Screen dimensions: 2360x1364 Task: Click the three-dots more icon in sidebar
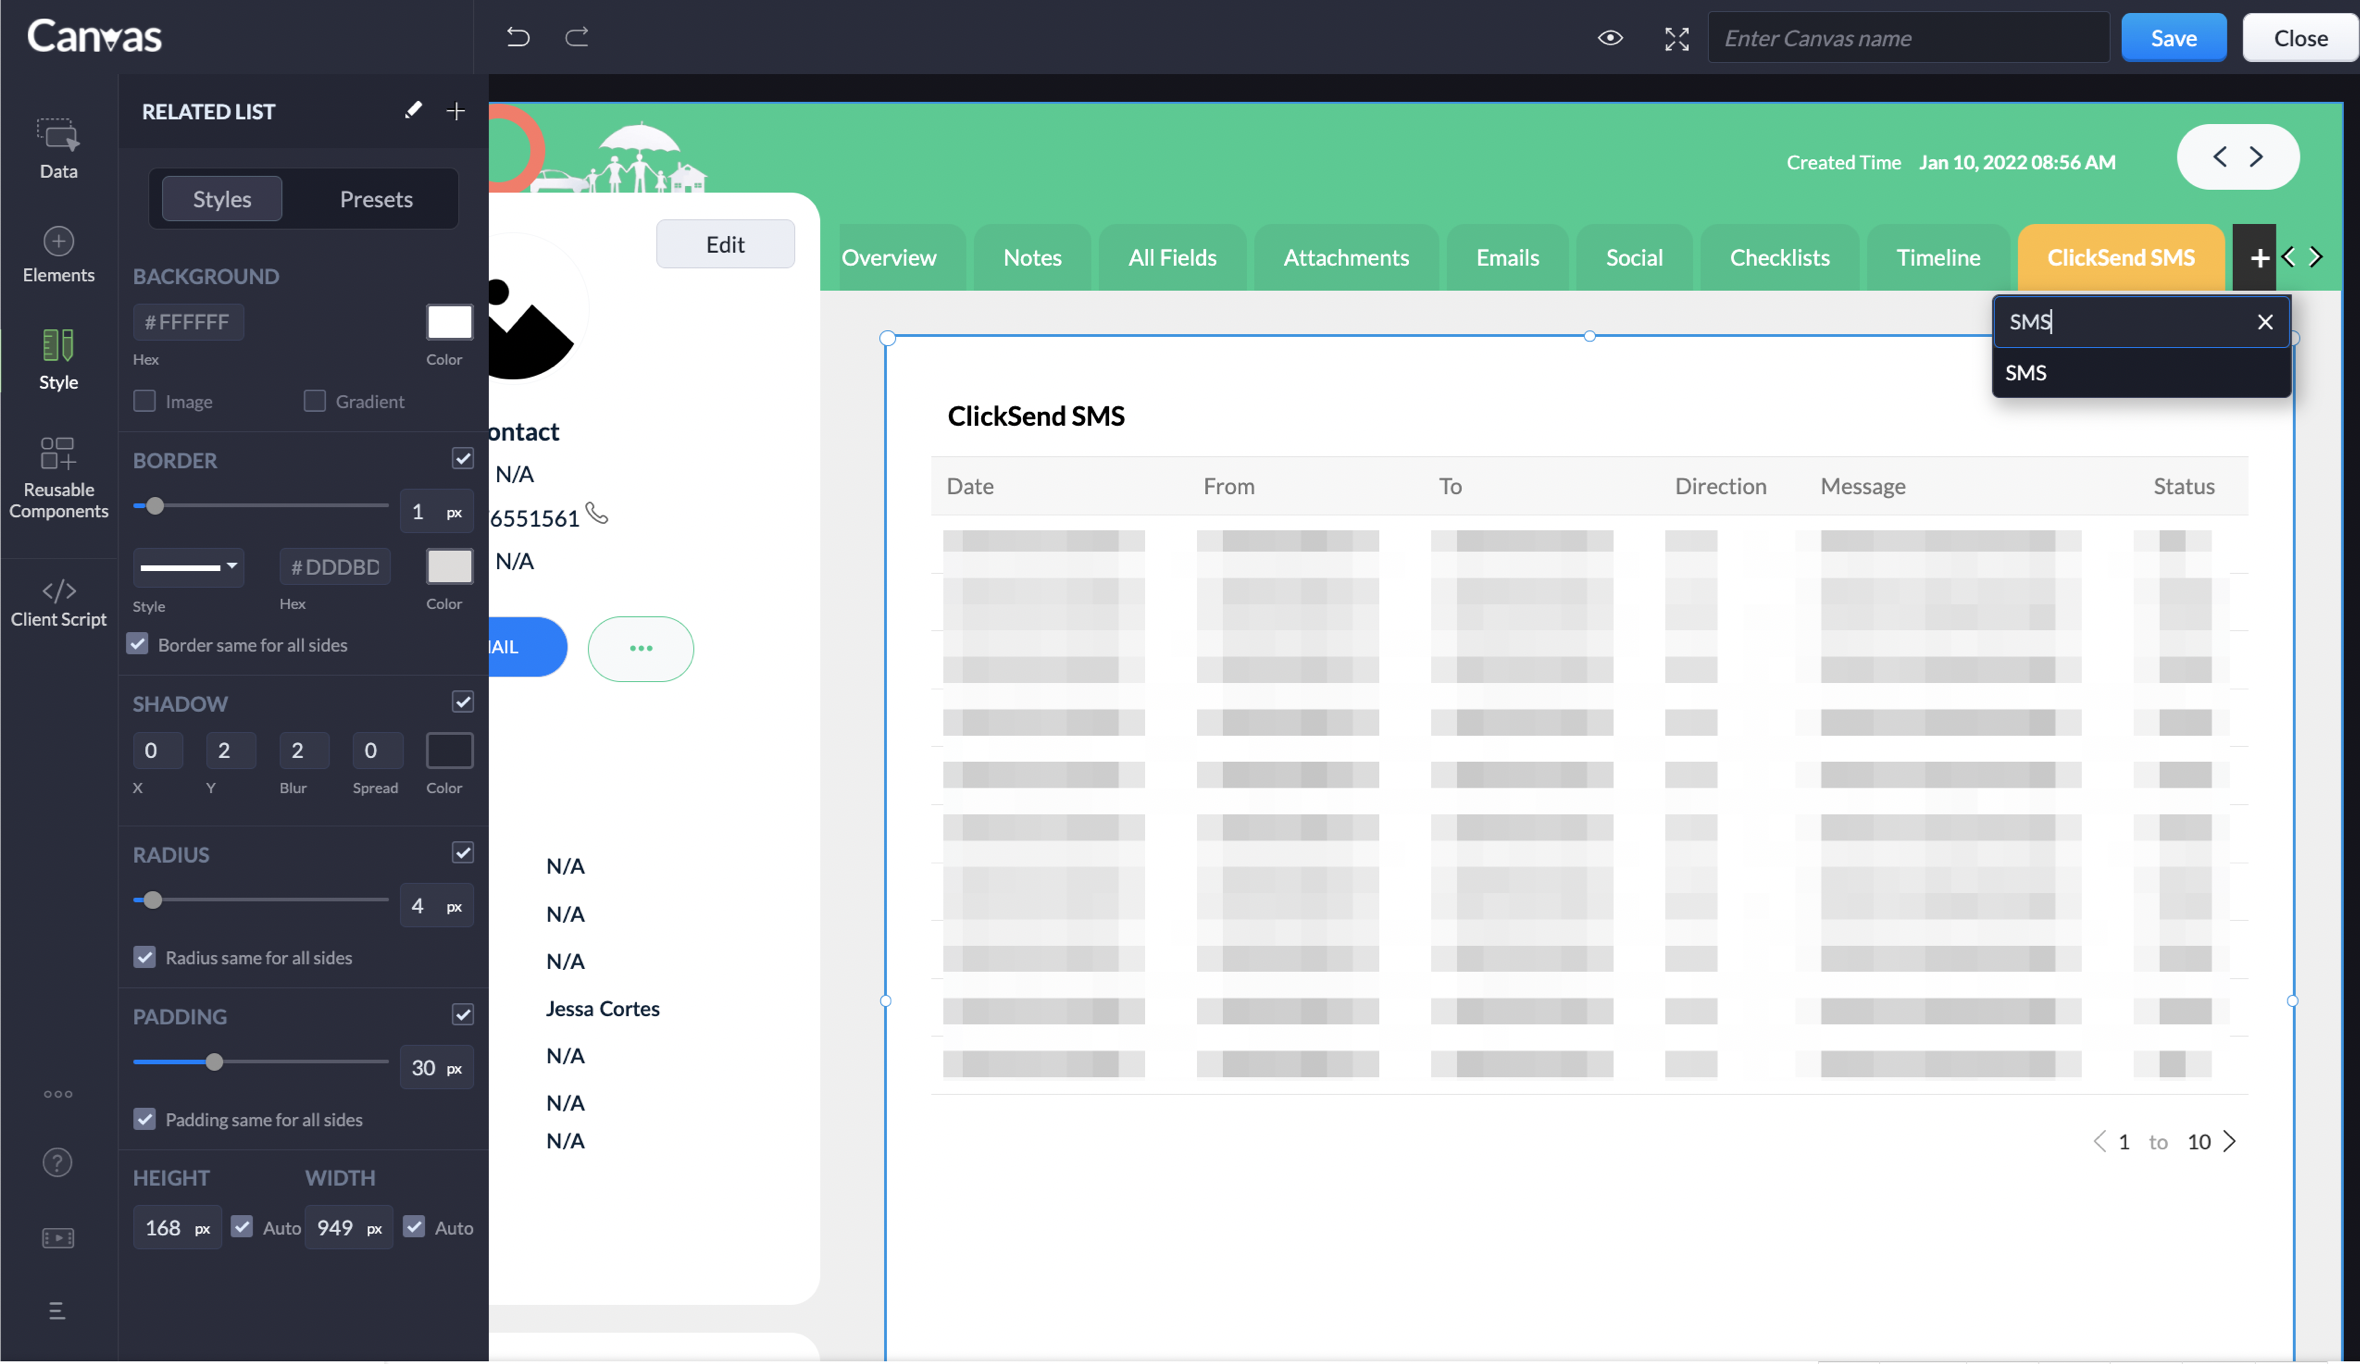[58, 1094]
